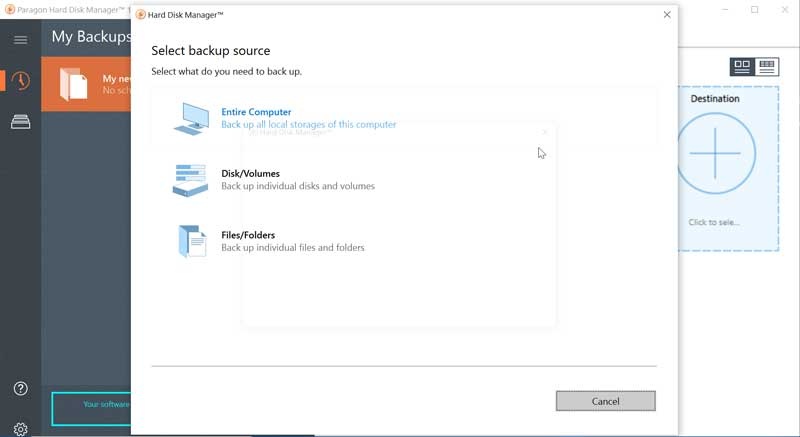Open the hamburger menu in sidebar

(x=20, y=39)
